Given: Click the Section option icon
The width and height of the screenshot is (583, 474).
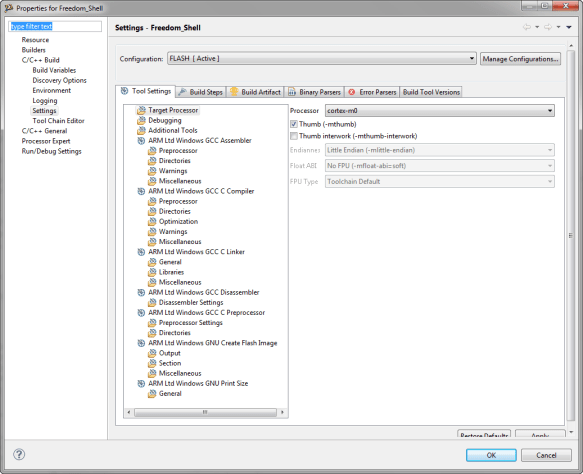Looking at the screenshot, I should coord(152,363).
